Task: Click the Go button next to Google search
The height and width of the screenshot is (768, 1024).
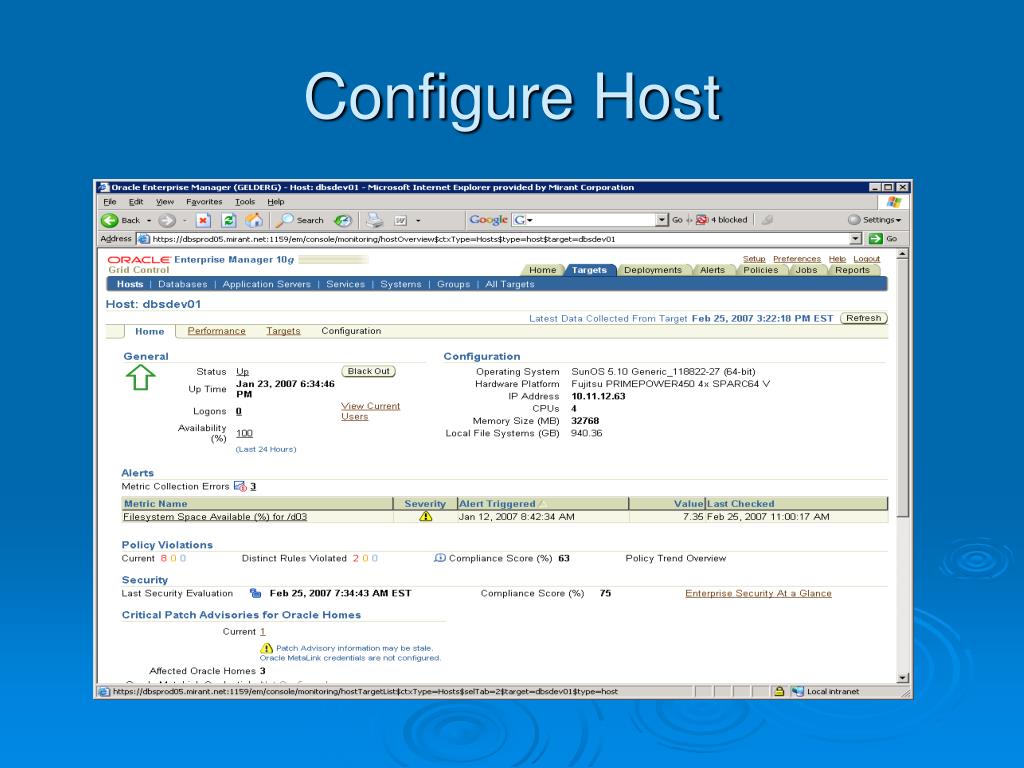Action: point(677,220)
